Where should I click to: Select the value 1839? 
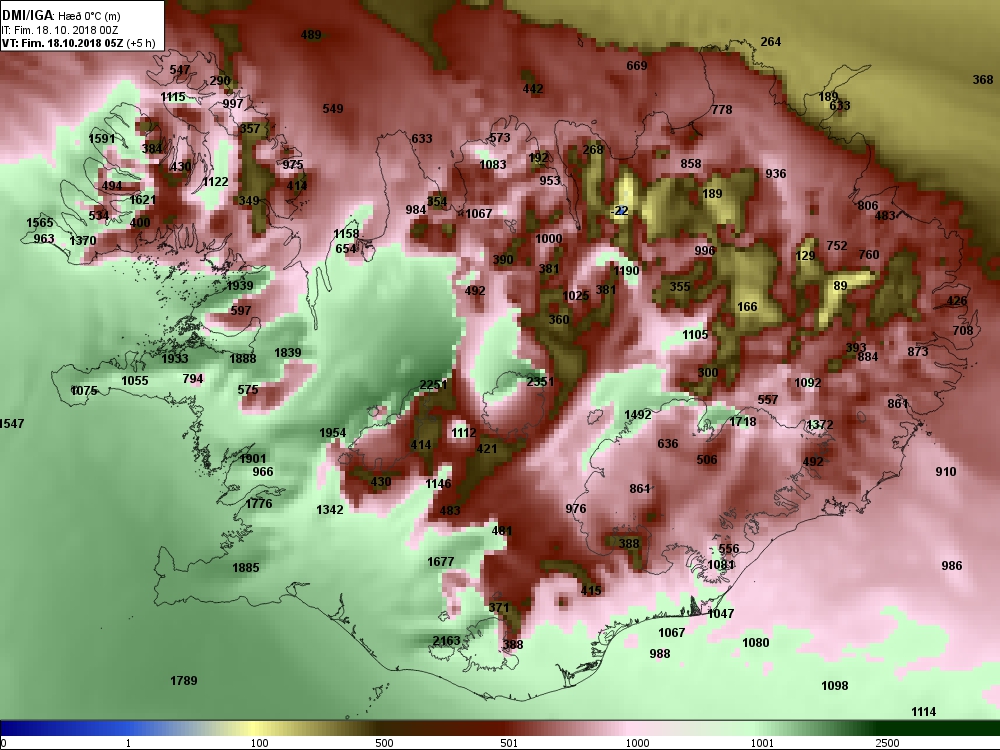[x=288, y=353]
